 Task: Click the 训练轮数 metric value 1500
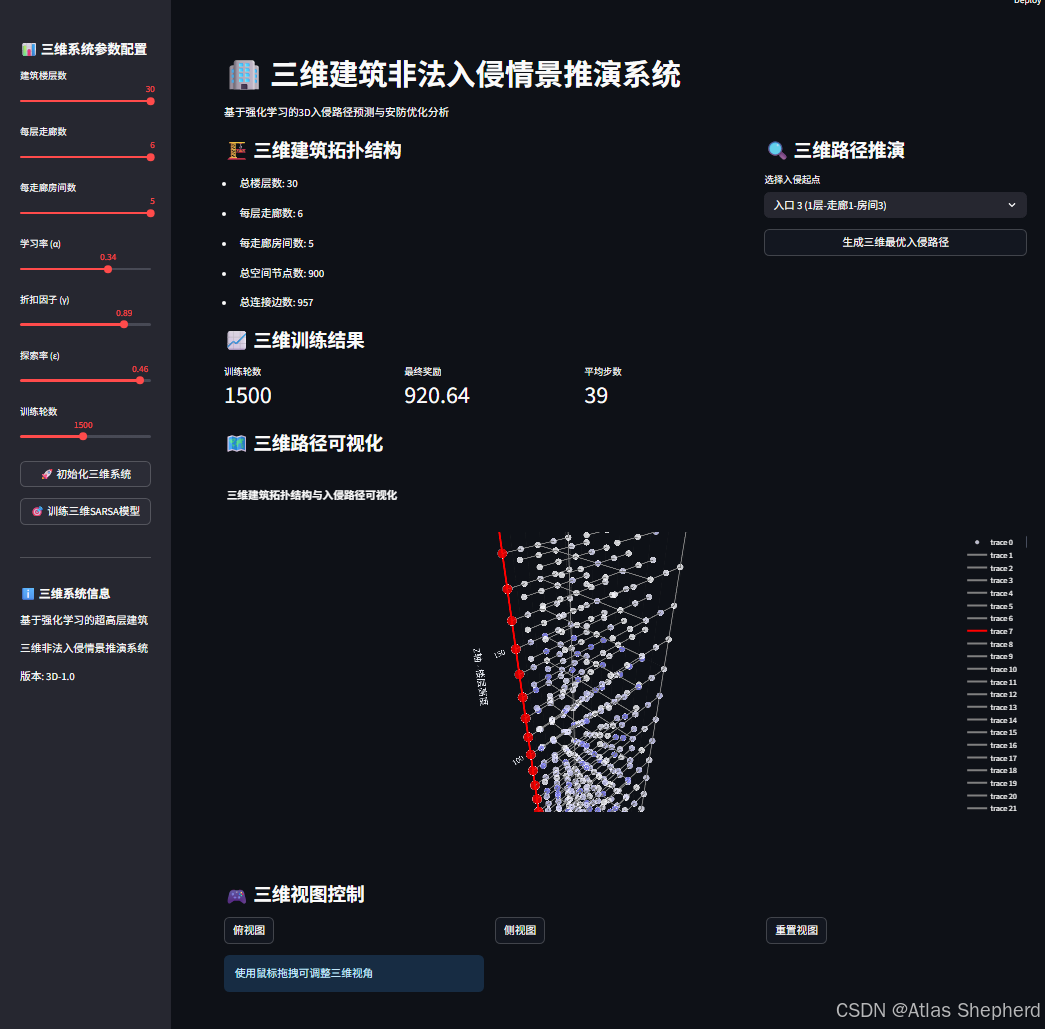(248, 396)
